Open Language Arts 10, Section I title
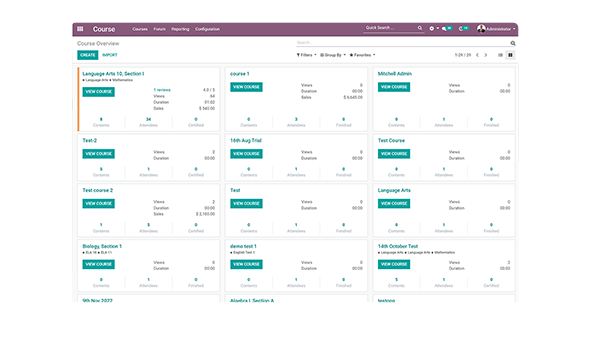 tap(113, 74)
